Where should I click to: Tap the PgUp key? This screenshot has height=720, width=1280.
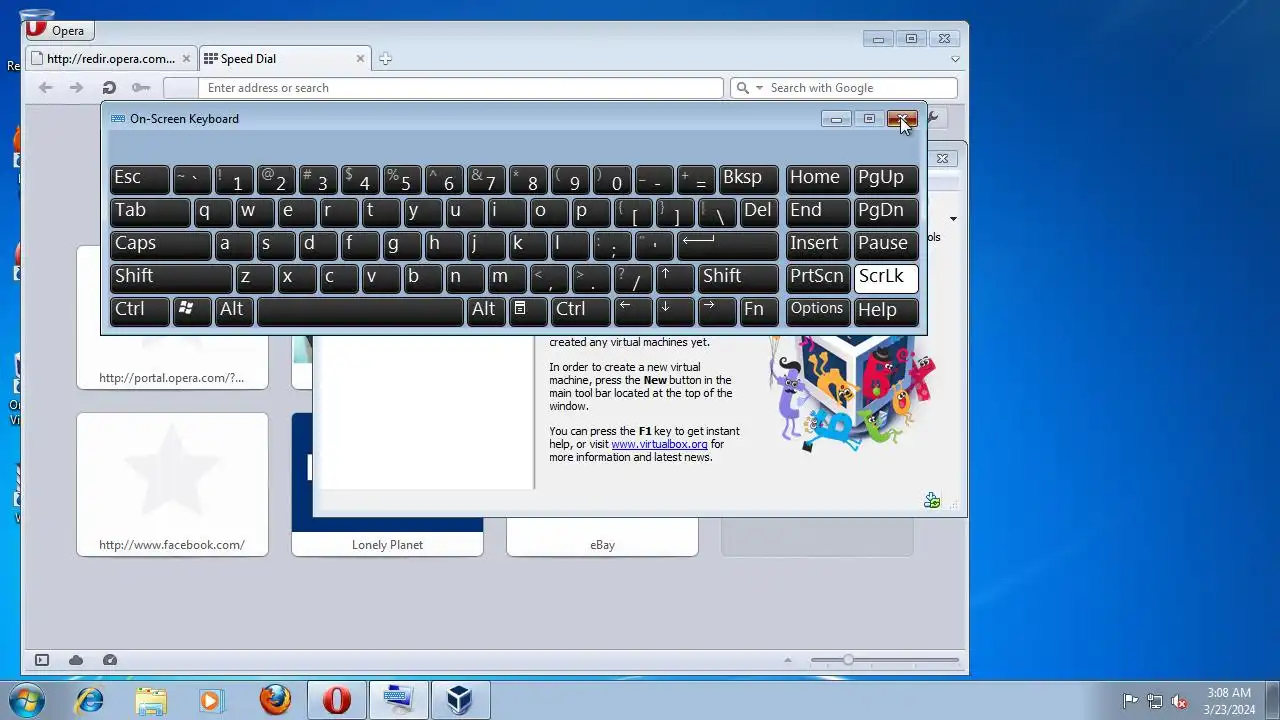coord(886,178)
